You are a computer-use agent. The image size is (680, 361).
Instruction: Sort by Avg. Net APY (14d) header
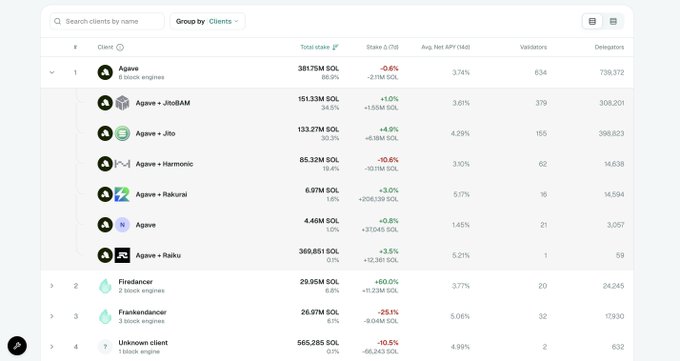[445, 47]
